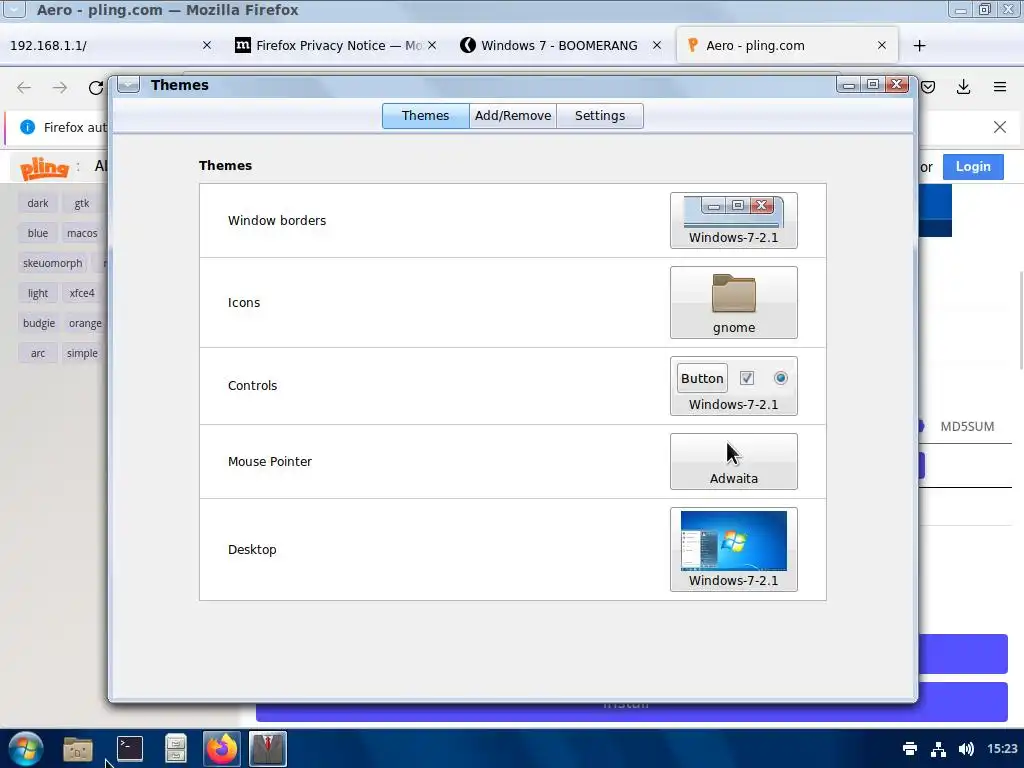Switch to the 192.168.1.1 browser tab
This screenshot has height=768, width=1024.
(111, 46)
